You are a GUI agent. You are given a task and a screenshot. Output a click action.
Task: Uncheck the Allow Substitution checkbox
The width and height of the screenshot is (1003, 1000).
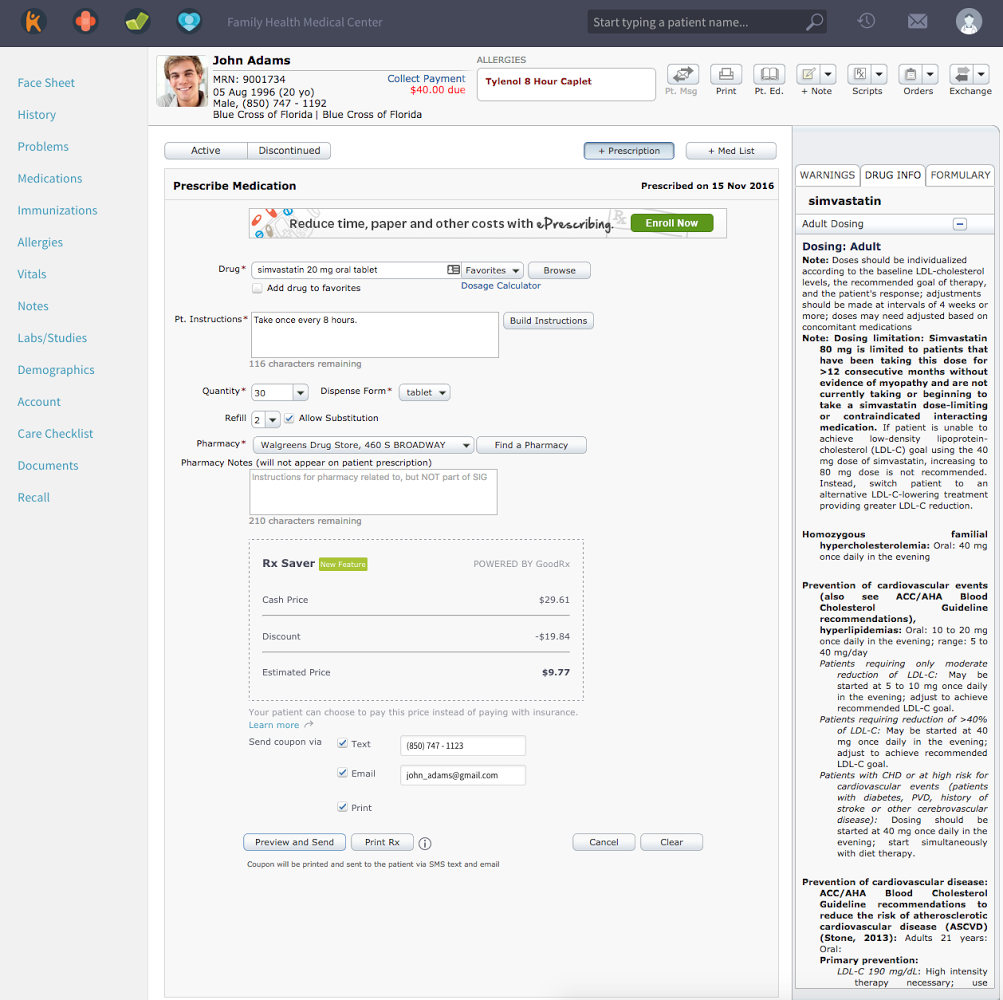coord(291,417)
